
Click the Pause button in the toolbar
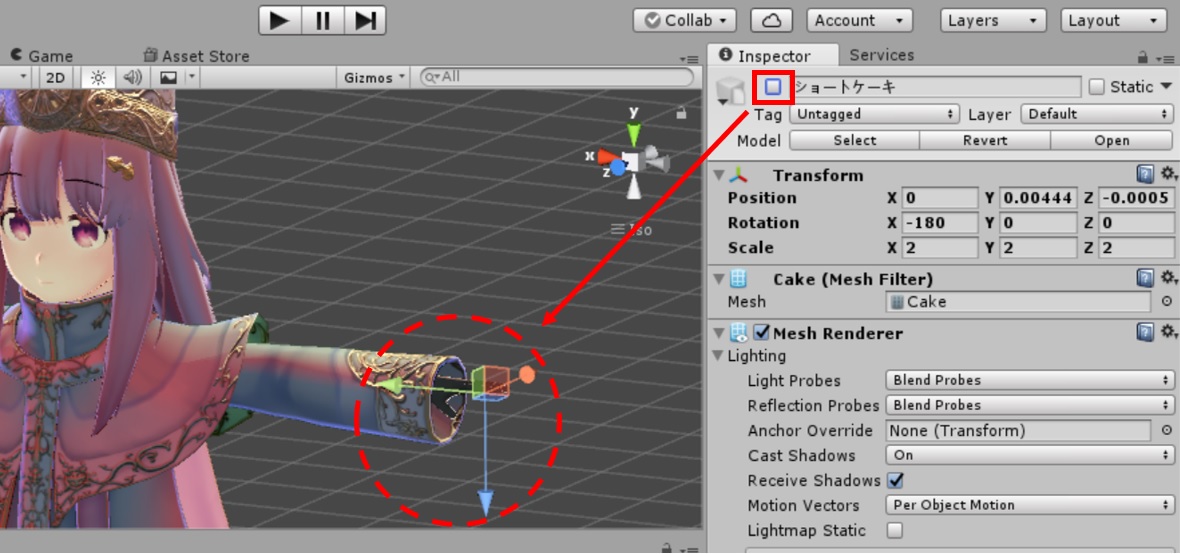(x=322, y=20)
